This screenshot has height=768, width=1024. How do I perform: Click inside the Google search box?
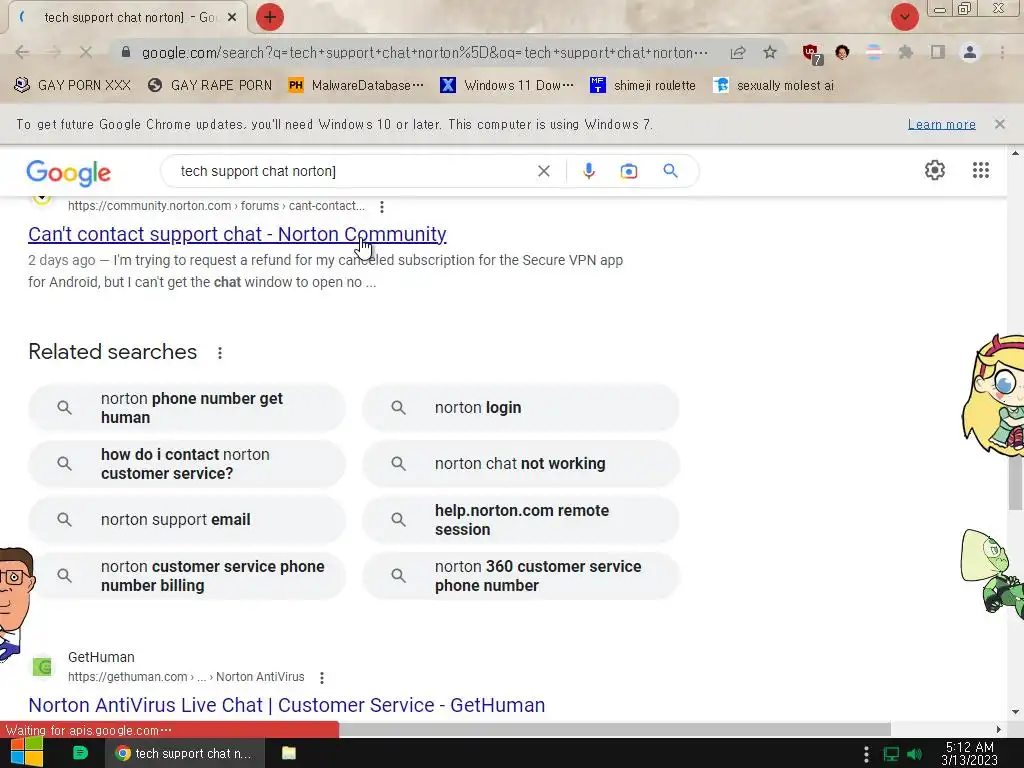point(353,171)
